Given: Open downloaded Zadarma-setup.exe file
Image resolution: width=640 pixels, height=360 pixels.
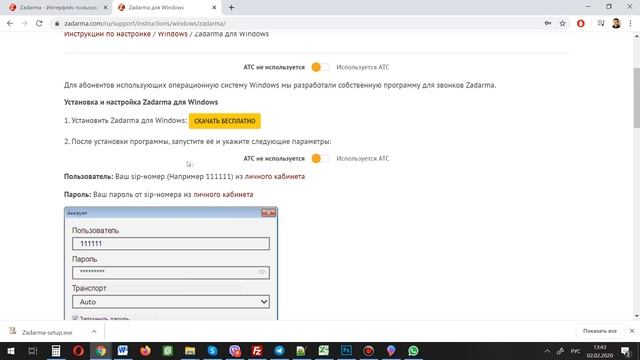Looking at the screenshot, I should coord(47,332).
